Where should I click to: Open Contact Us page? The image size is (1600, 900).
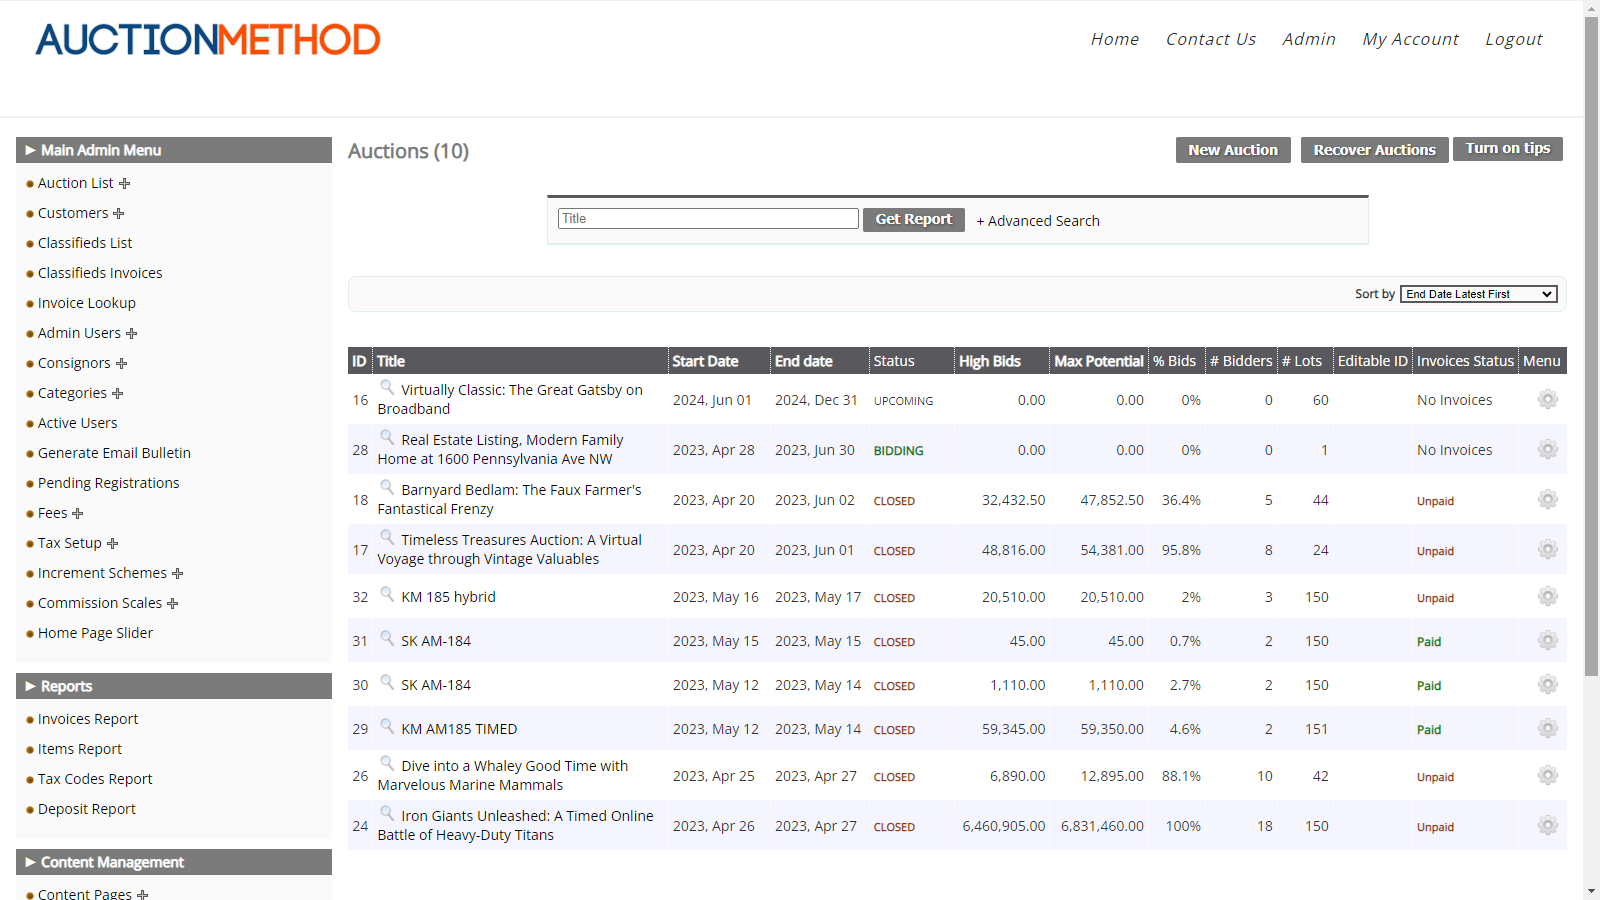pos(1211,39)
